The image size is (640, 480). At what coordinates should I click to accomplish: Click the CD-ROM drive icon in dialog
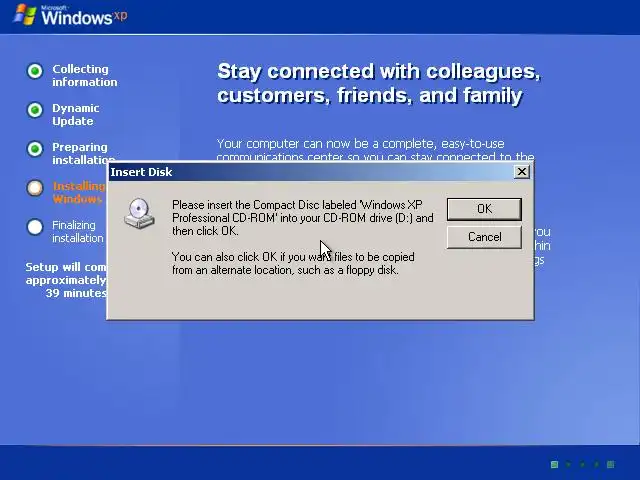coord(139,213)
